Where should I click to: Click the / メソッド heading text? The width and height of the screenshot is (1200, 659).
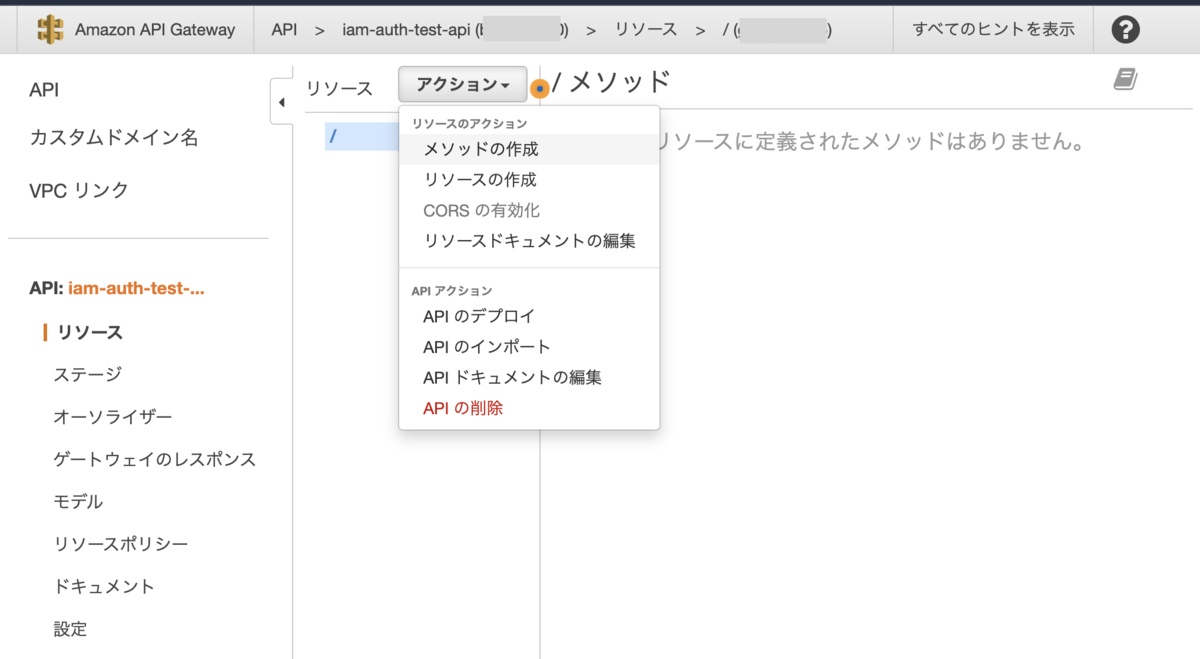611,83
